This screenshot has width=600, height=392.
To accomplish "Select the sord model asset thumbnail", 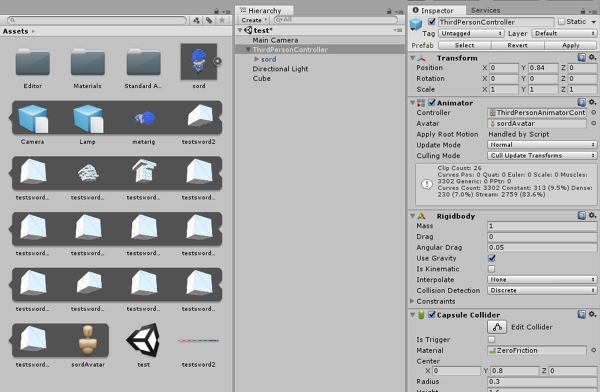I will pyautogui.click(x=199, y=62).
